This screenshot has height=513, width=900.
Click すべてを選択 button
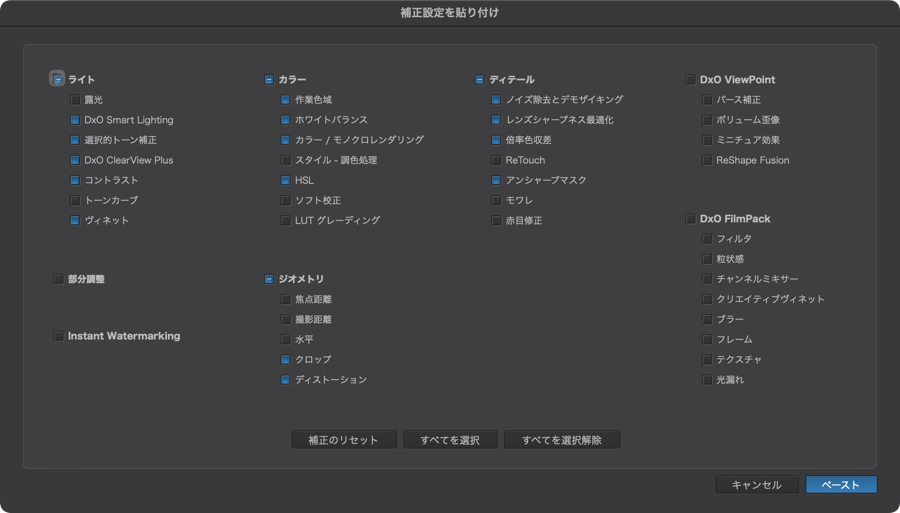coord(450,440)
